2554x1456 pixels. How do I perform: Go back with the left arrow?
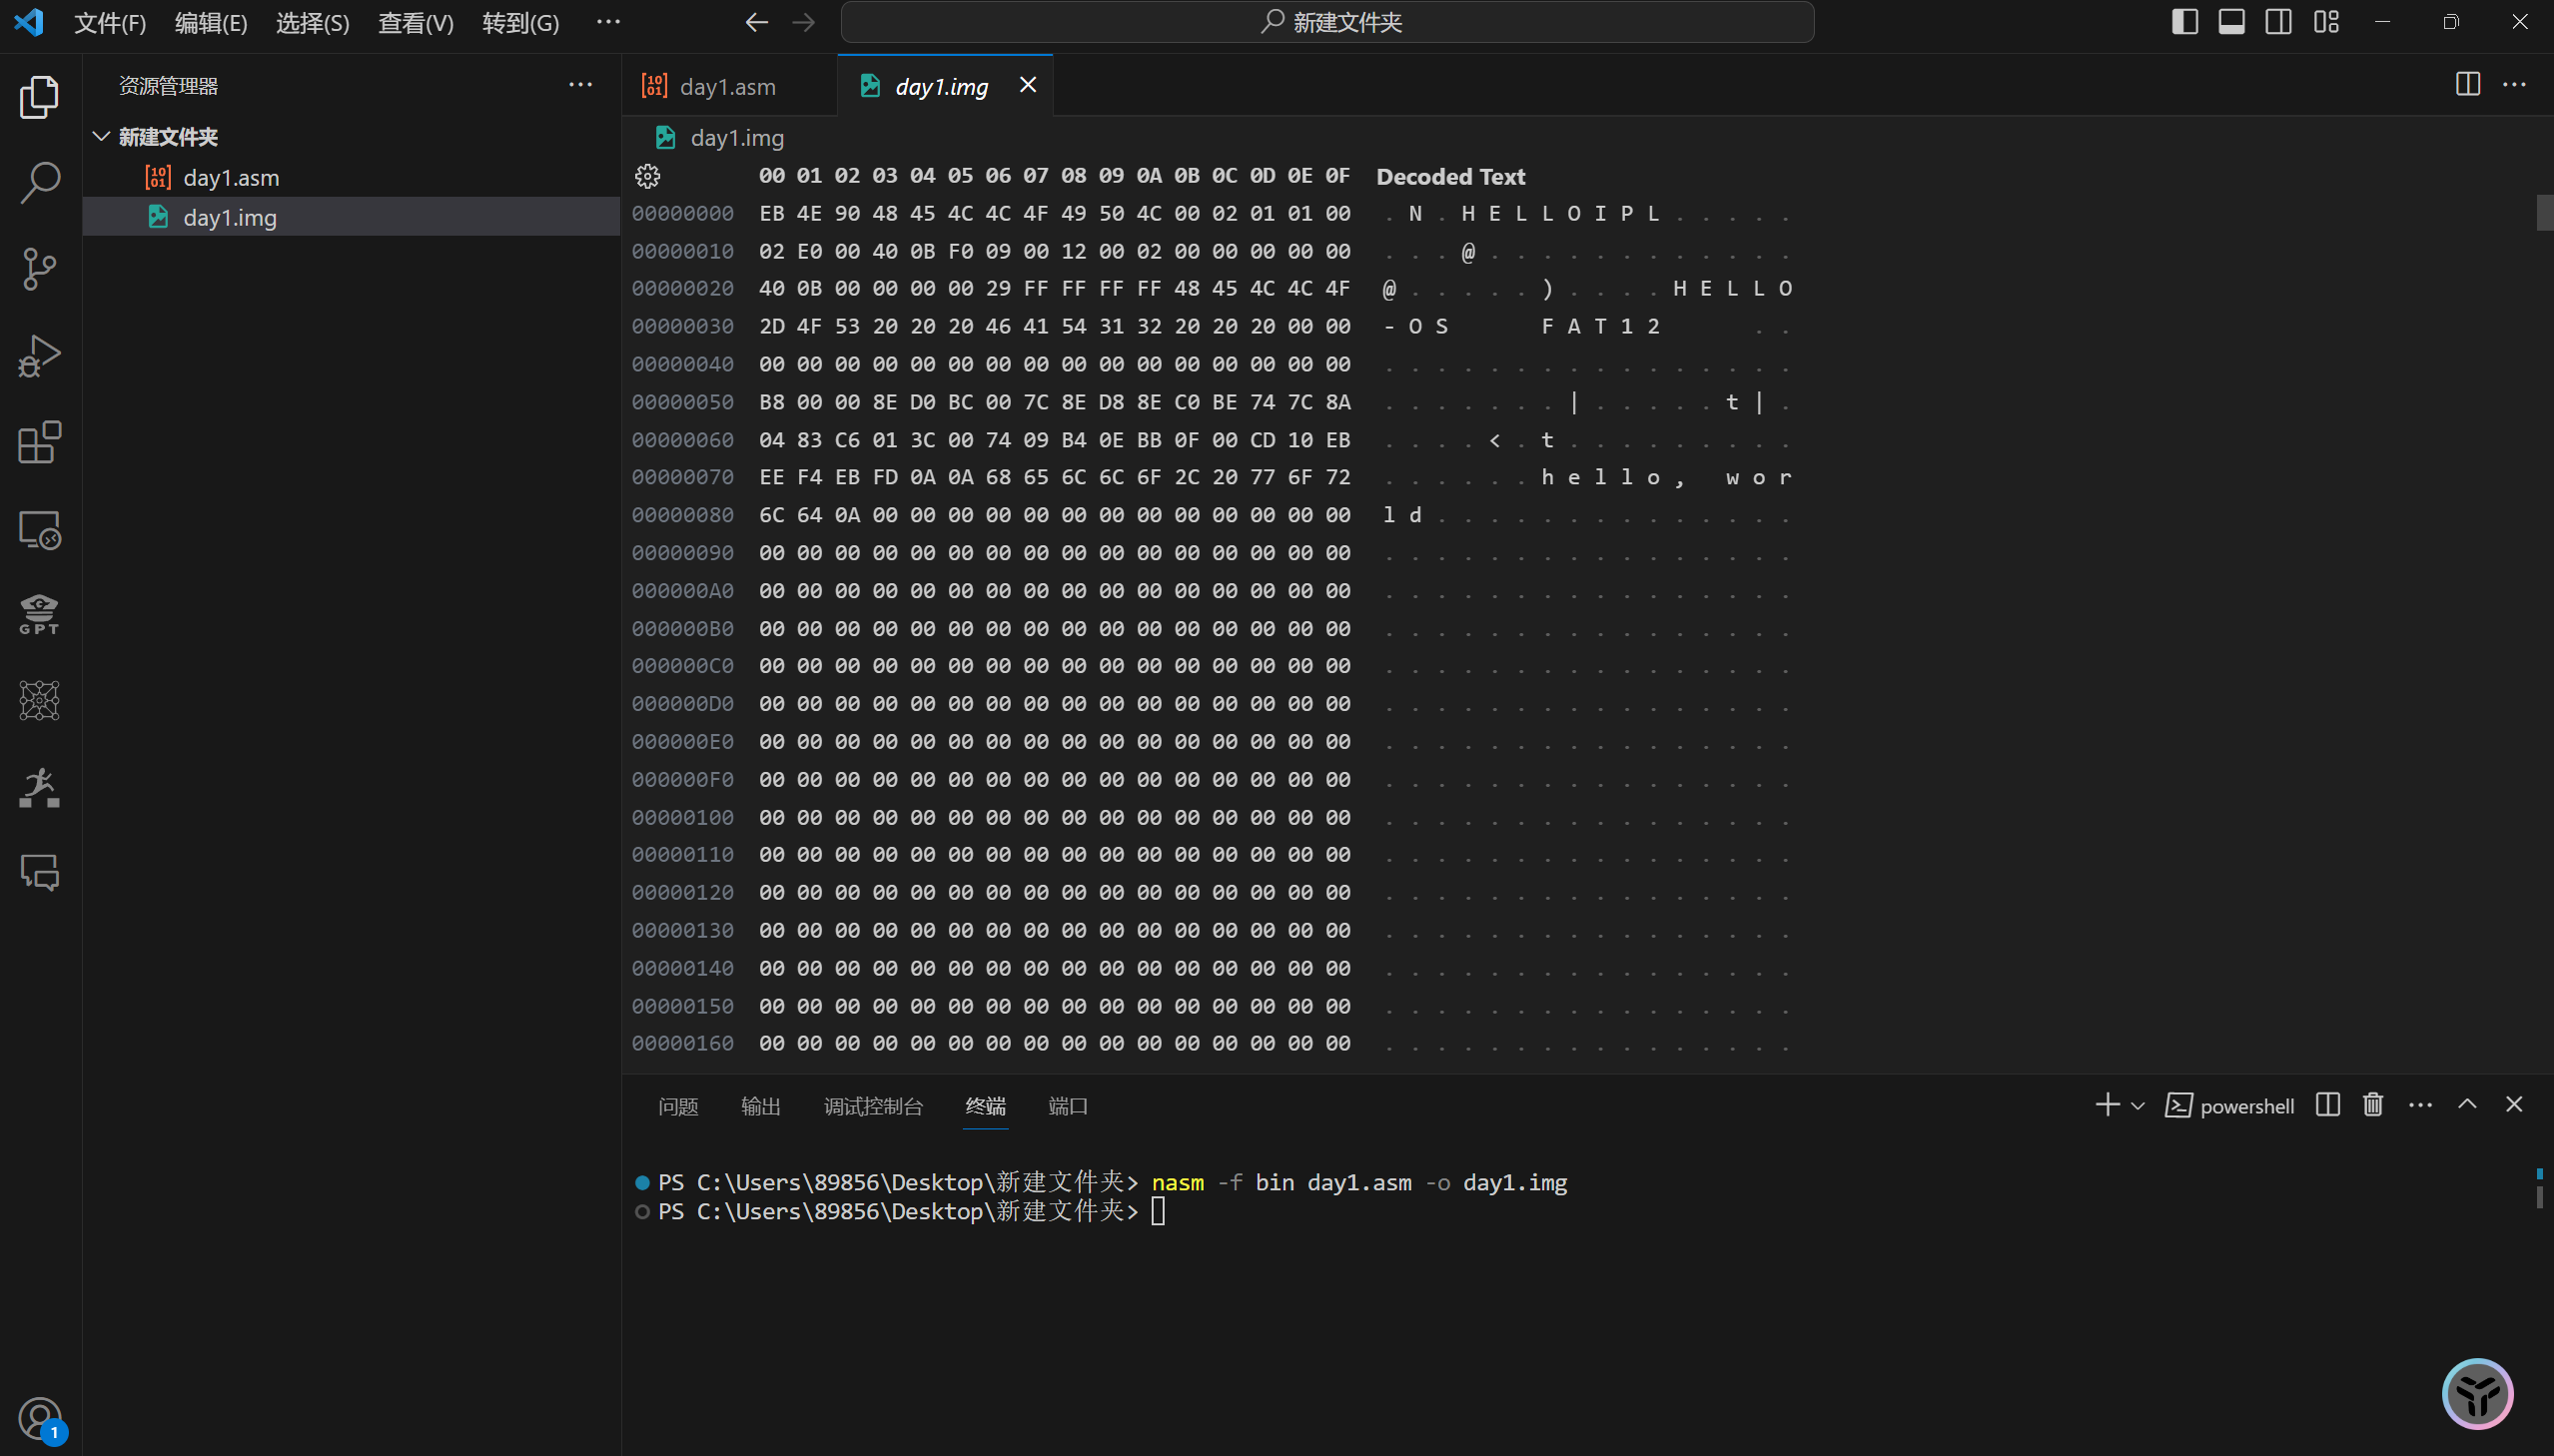coord(757,22)
